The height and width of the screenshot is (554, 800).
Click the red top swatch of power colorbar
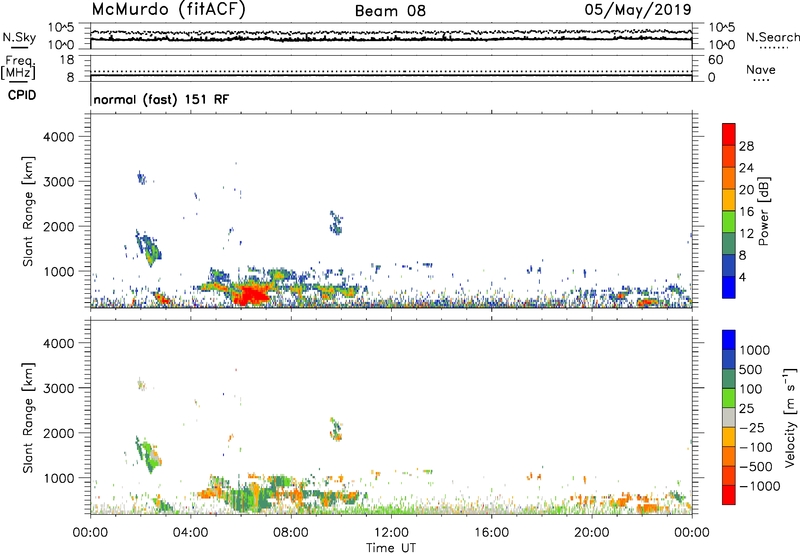(729, 134)
